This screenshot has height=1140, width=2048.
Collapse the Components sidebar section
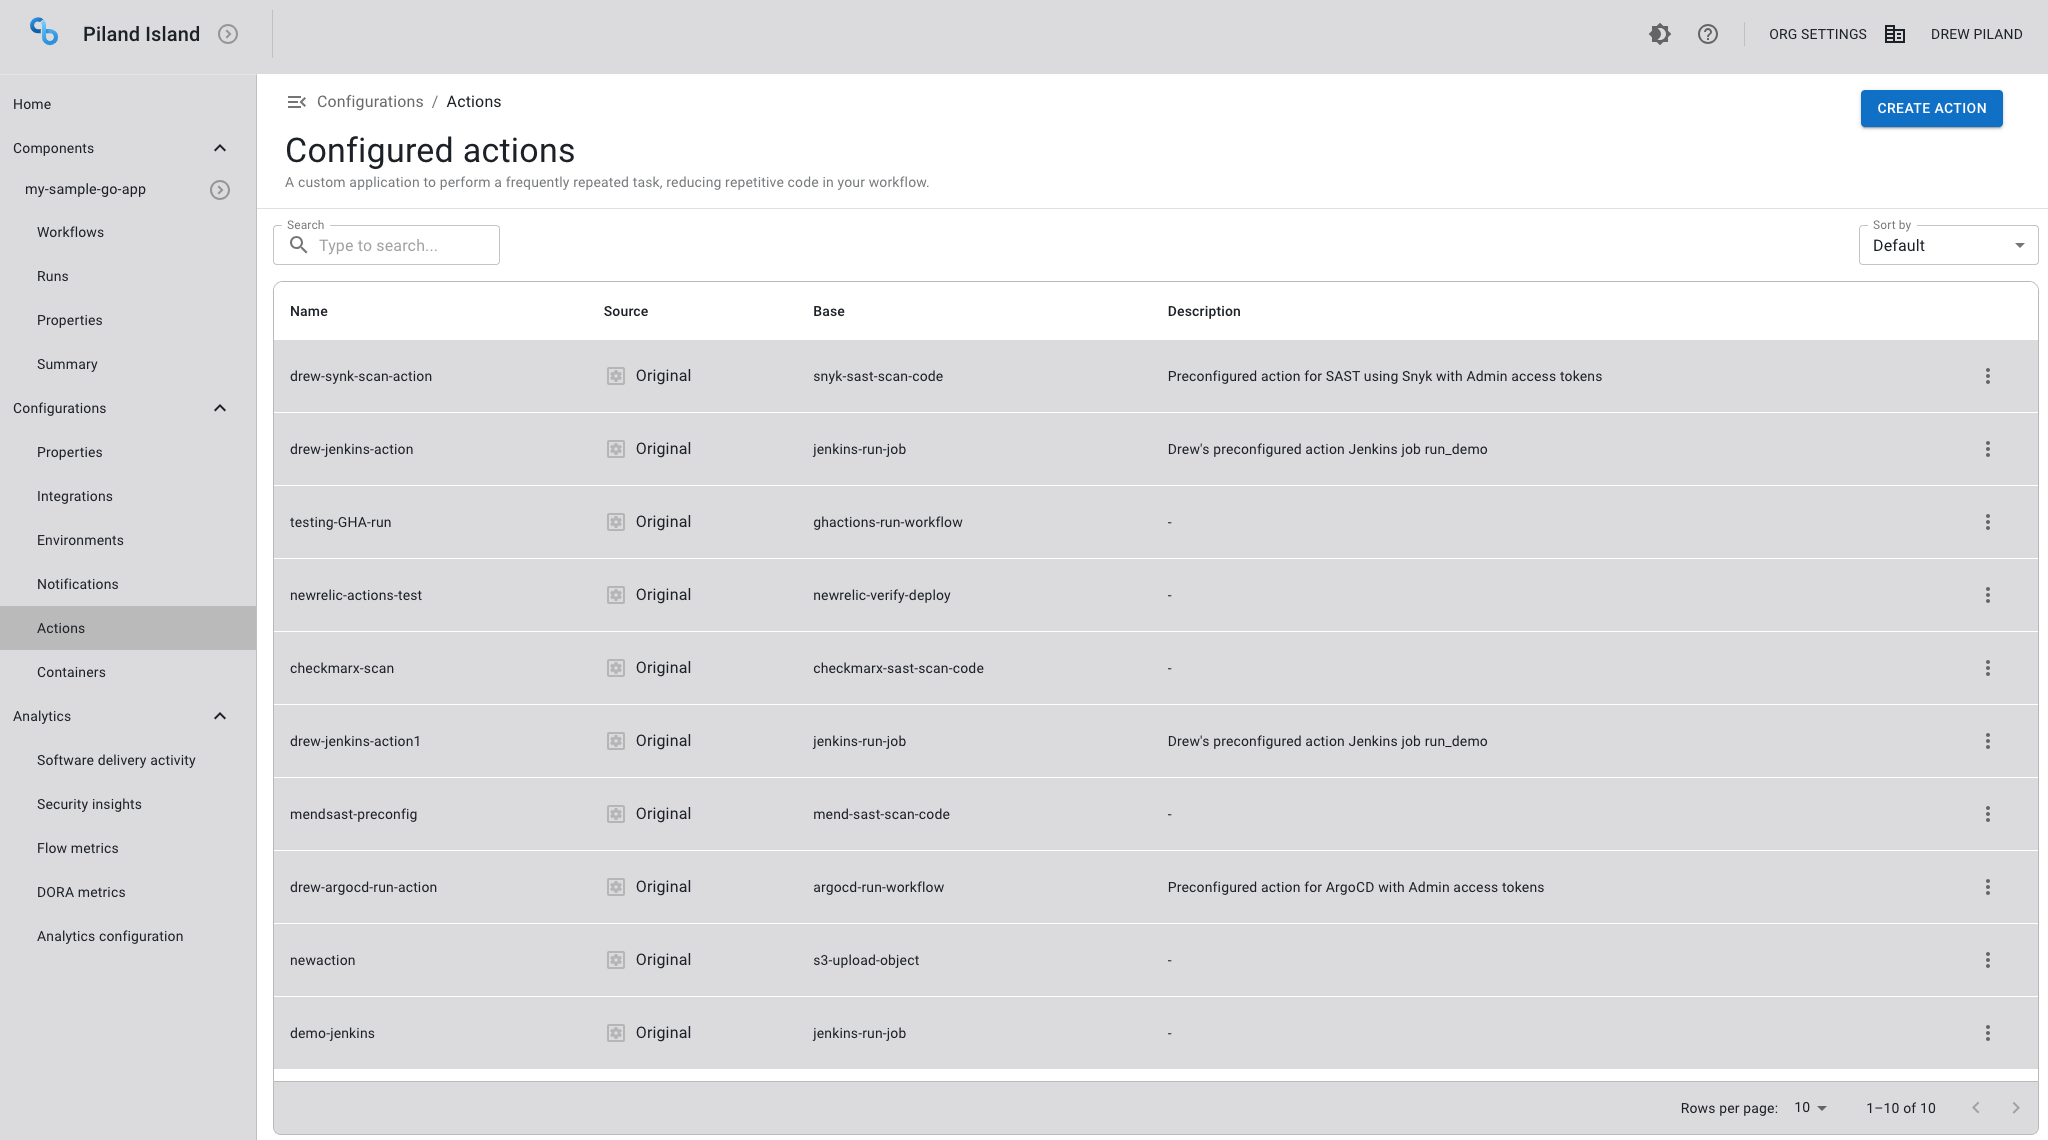pyautogui.click(x=220, y=148)
